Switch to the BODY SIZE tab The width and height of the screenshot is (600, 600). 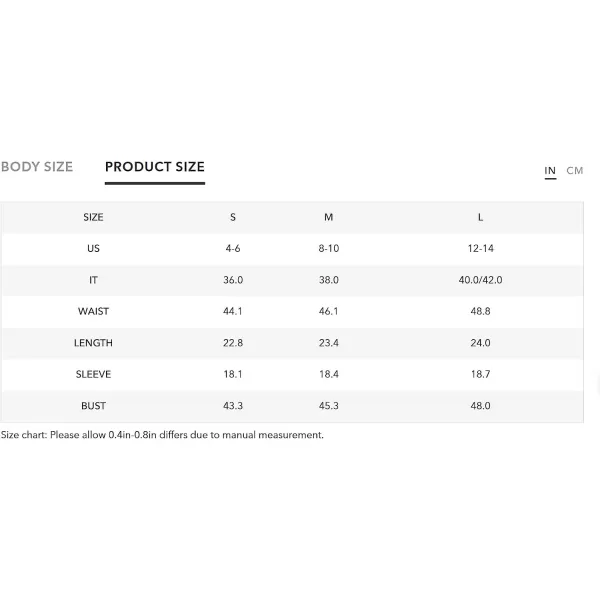click(37, 167)
